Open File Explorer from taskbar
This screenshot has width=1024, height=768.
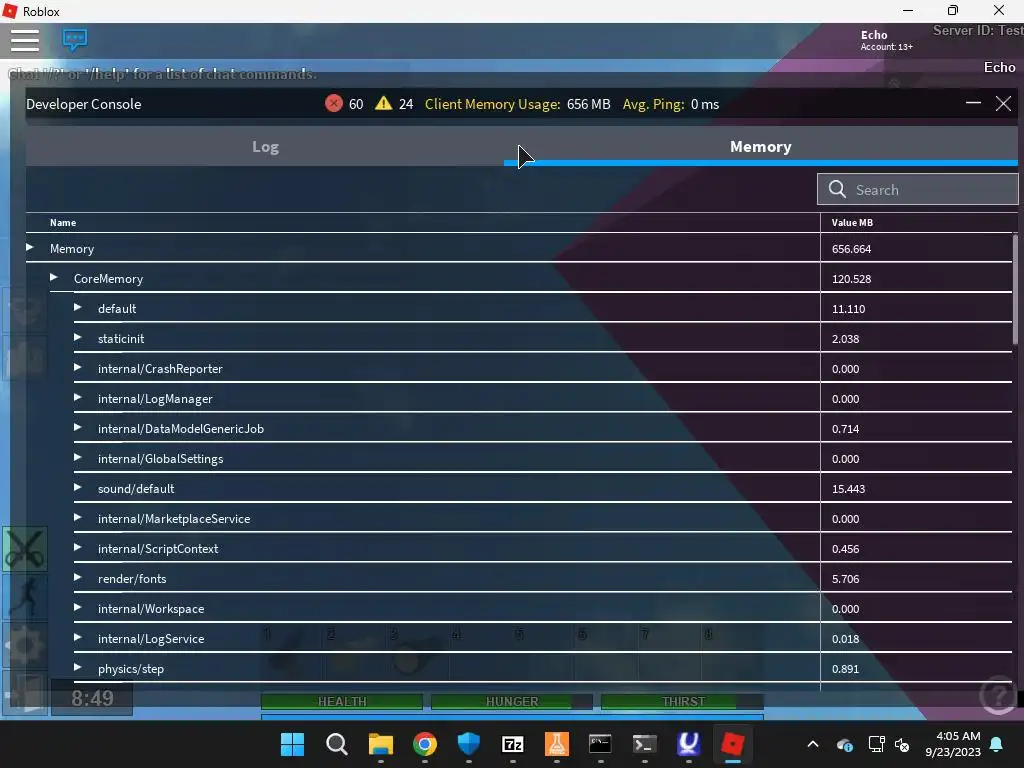(x=381, y=744)
